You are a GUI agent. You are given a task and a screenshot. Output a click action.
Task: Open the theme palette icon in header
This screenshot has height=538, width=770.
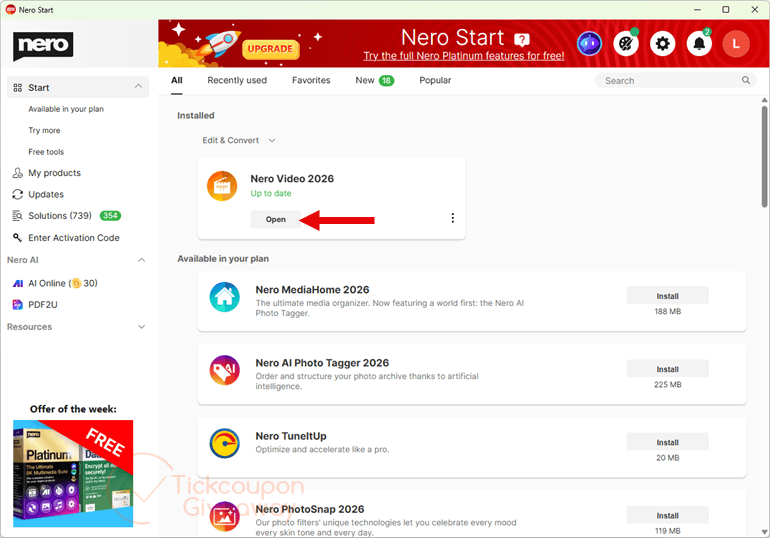(626, 44)
